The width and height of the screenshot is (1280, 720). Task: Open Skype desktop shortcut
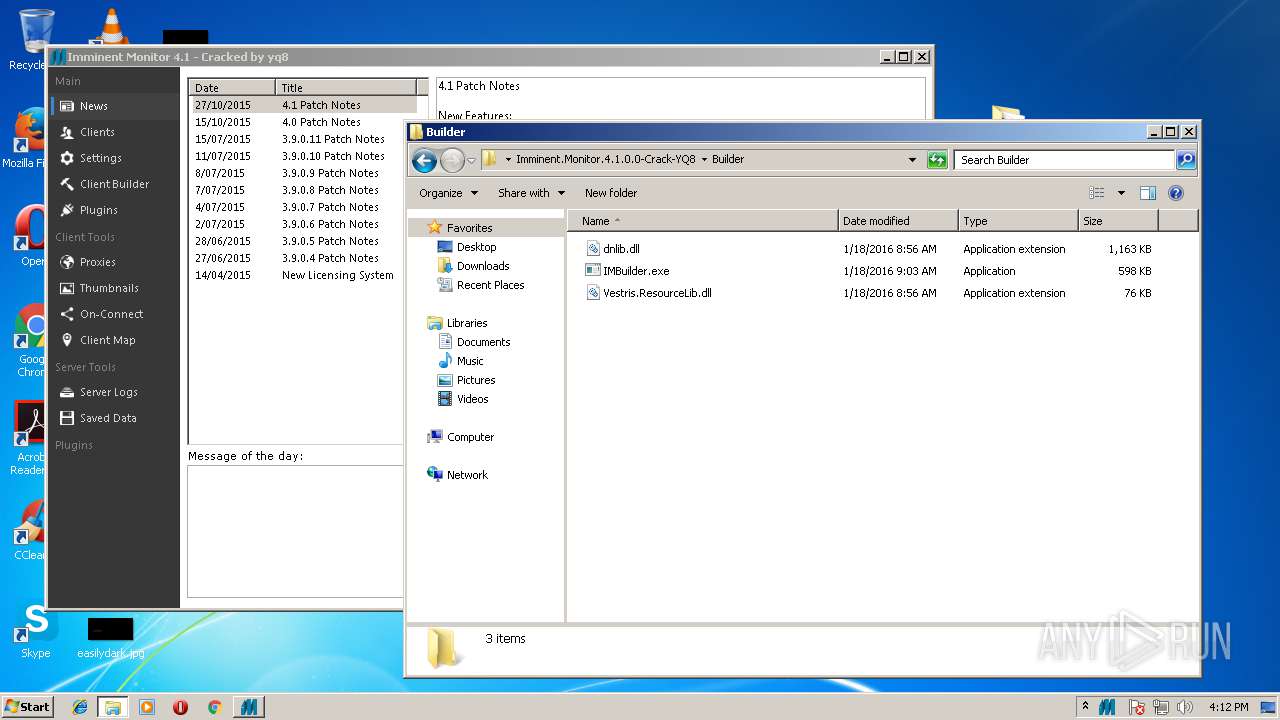coord(36,632)
